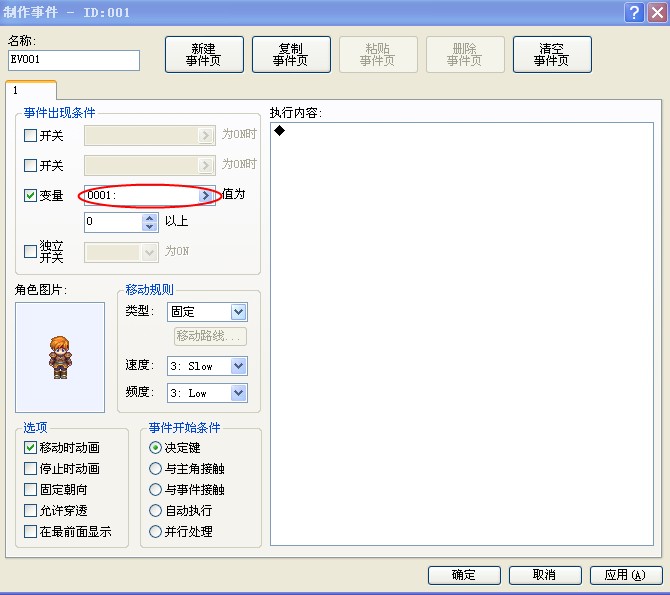670x595 pixels.
Task: Click 确定 to confirm the event
Action: click(x=464, y=575)
